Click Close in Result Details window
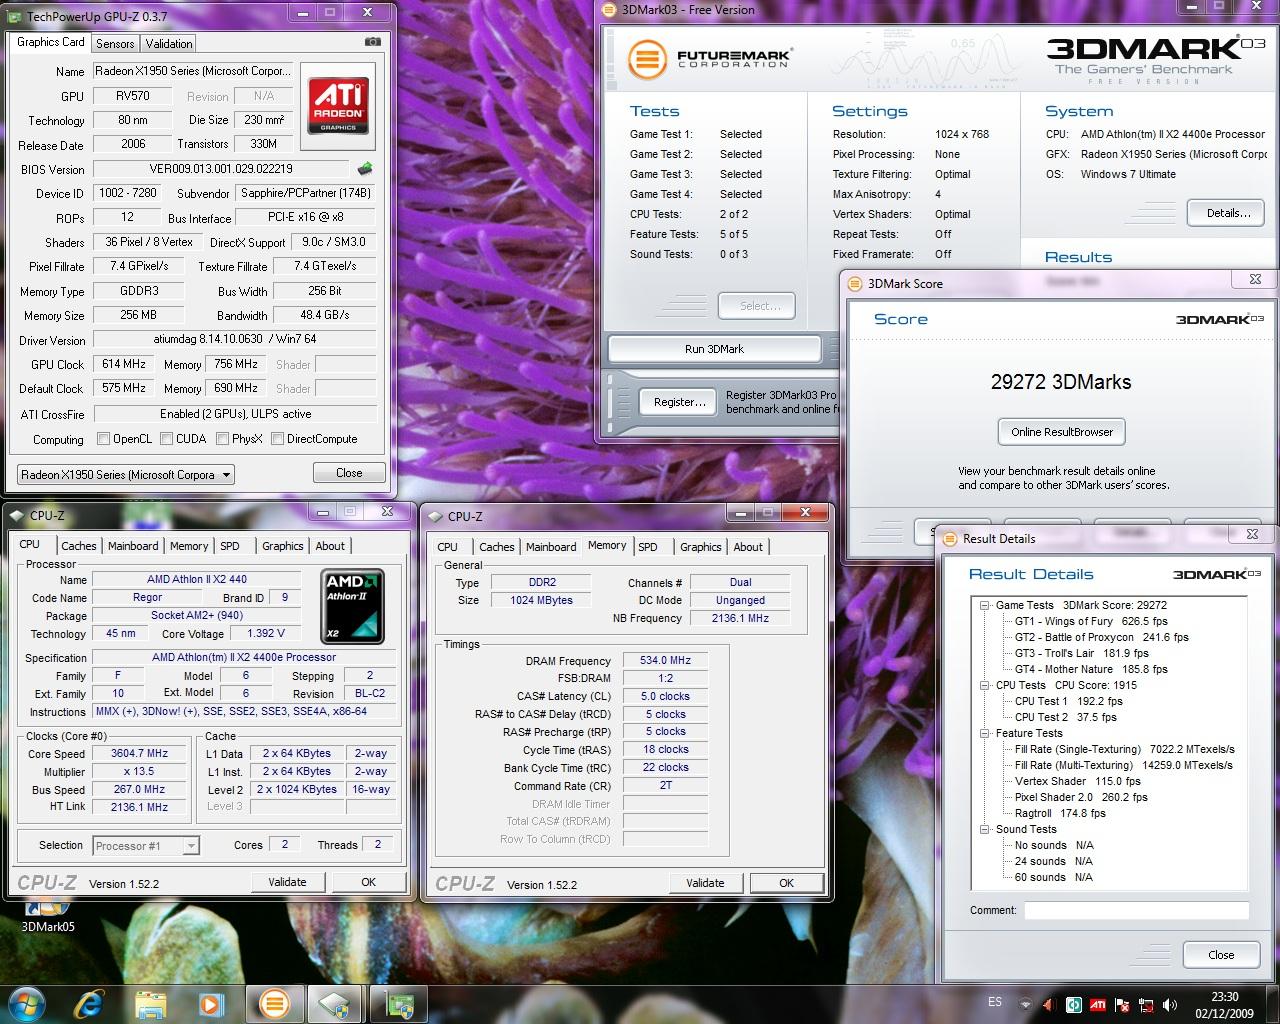This screenshot has height=1024, width=1280. click(1221, 955)
